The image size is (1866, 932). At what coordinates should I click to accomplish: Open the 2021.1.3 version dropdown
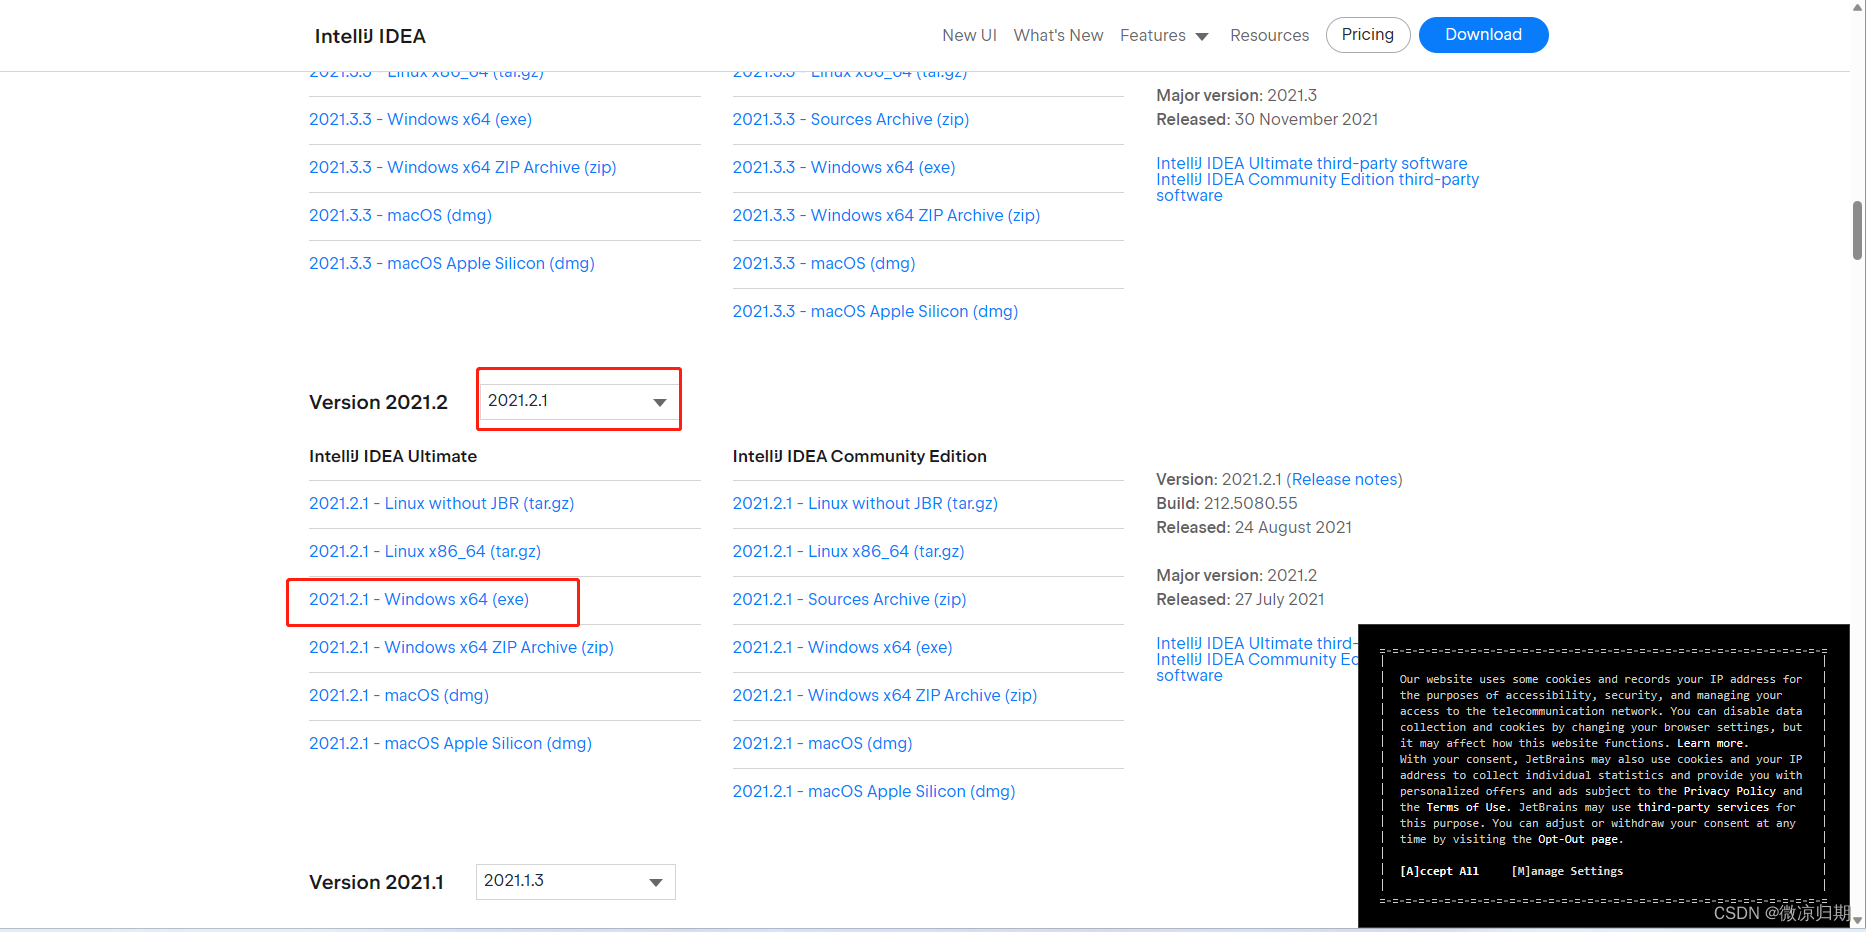(576, 881)
